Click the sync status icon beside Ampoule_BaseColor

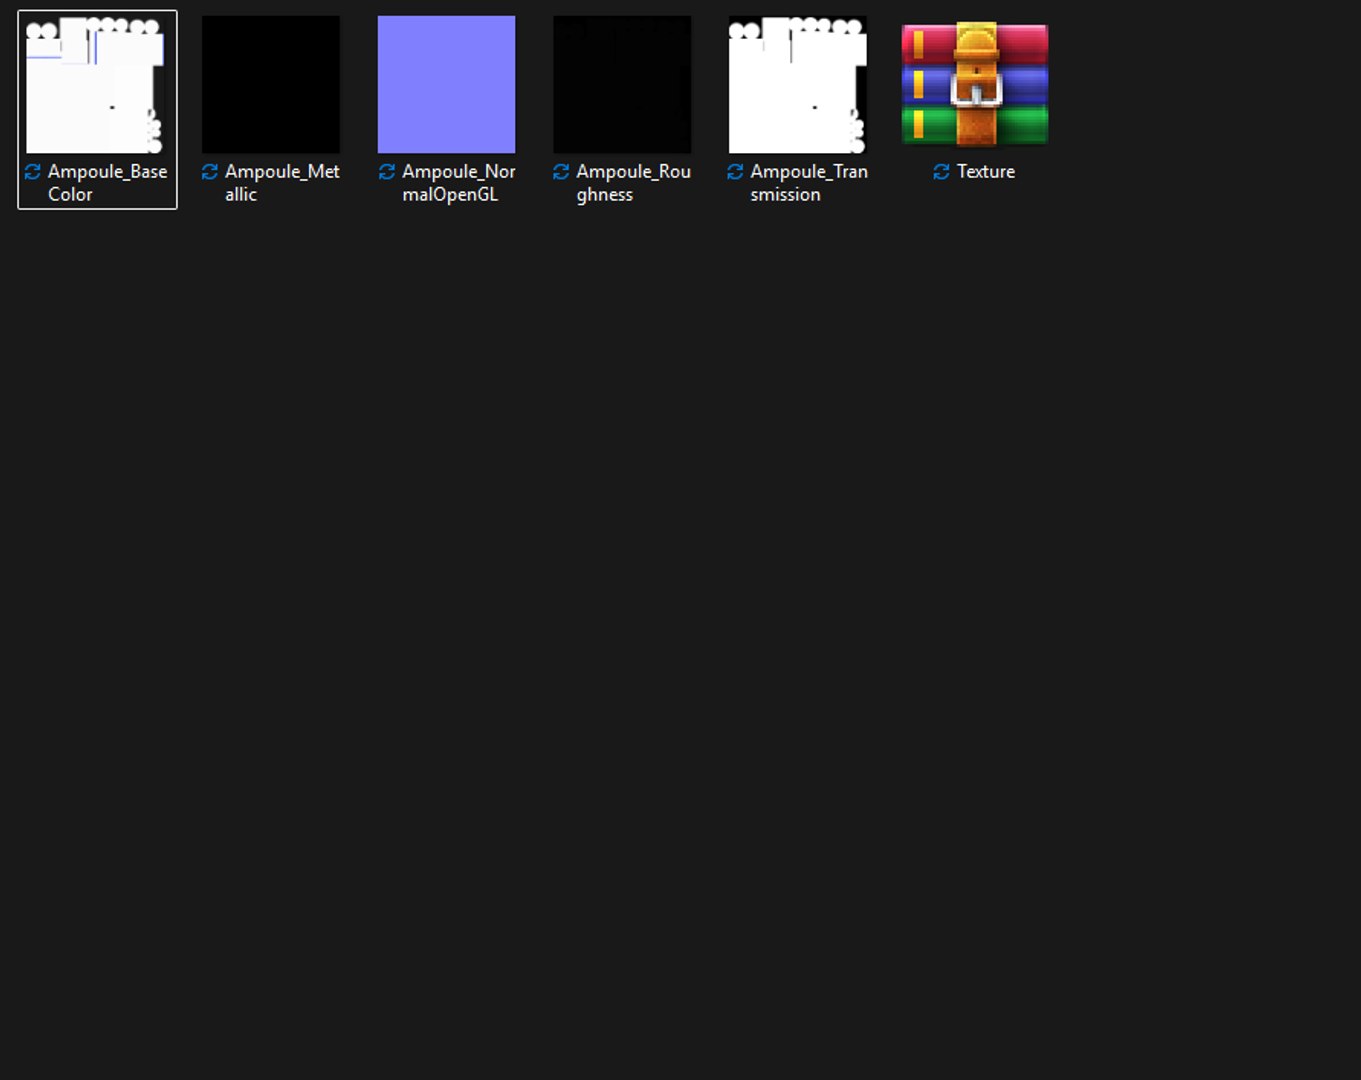[33, 172]
